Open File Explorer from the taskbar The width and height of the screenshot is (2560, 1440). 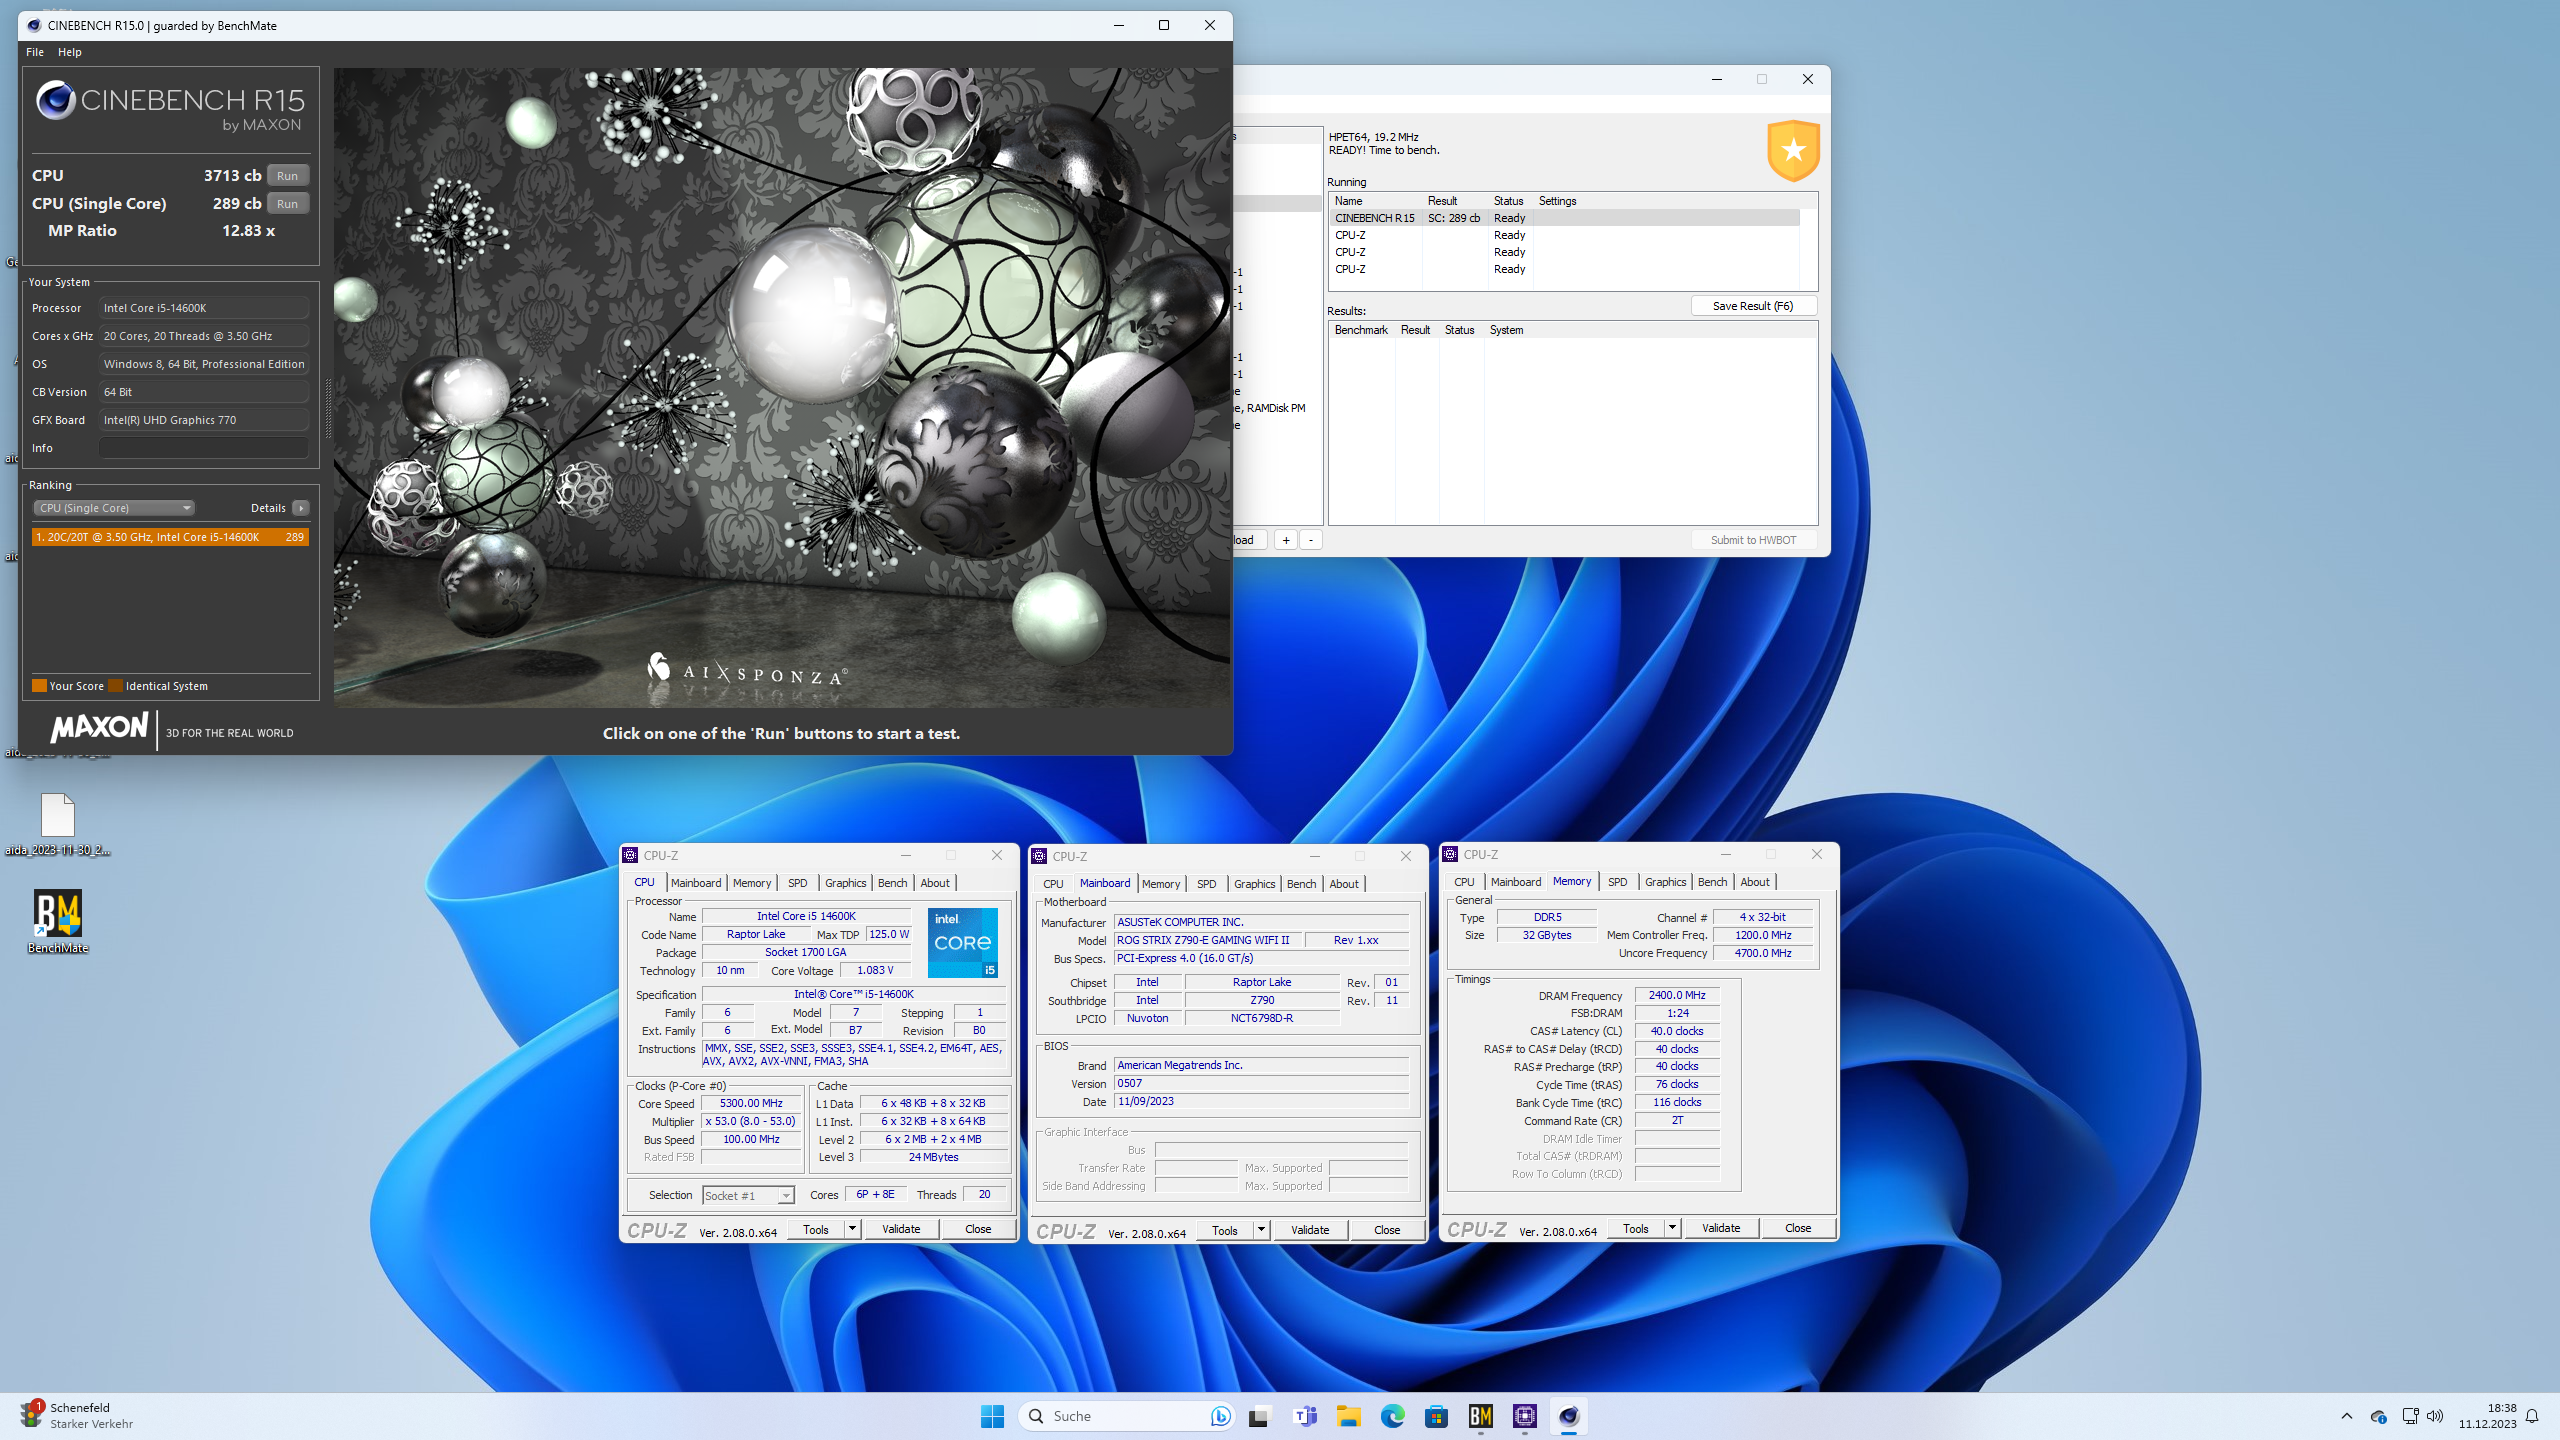pyautogui.click(x=1348, y=1416)
